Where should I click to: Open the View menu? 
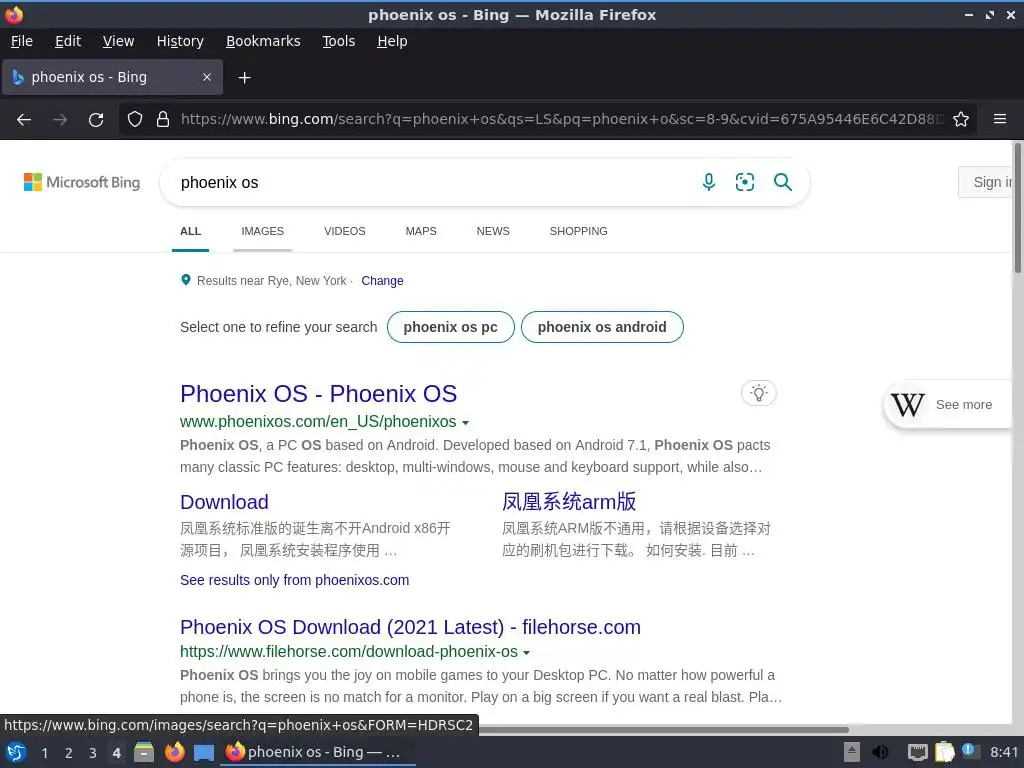118,41
